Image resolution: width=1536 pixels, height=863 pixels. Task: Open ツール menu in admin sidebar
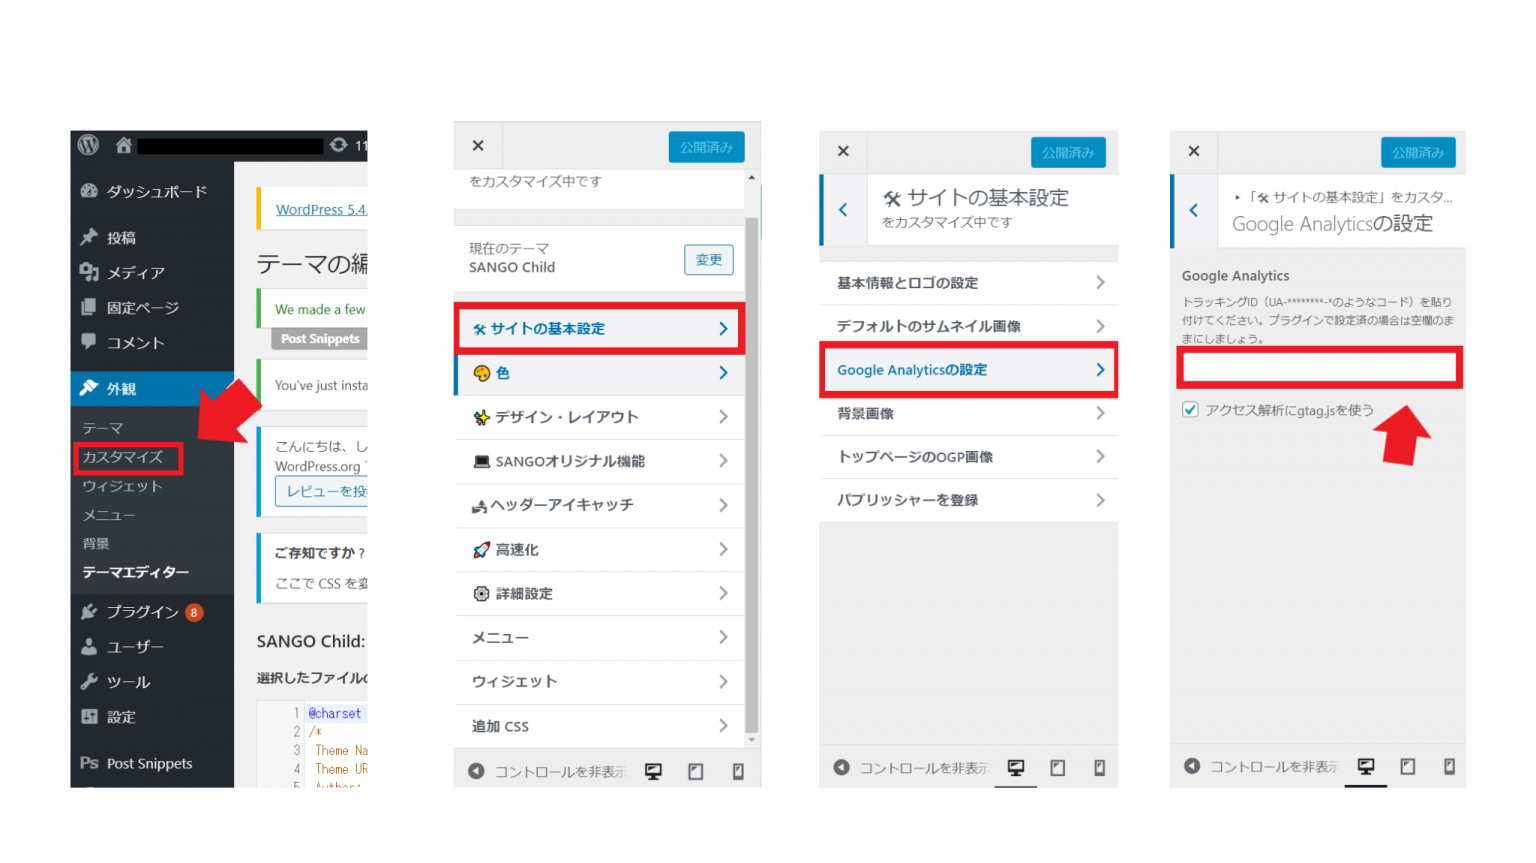tap(152, 681)
